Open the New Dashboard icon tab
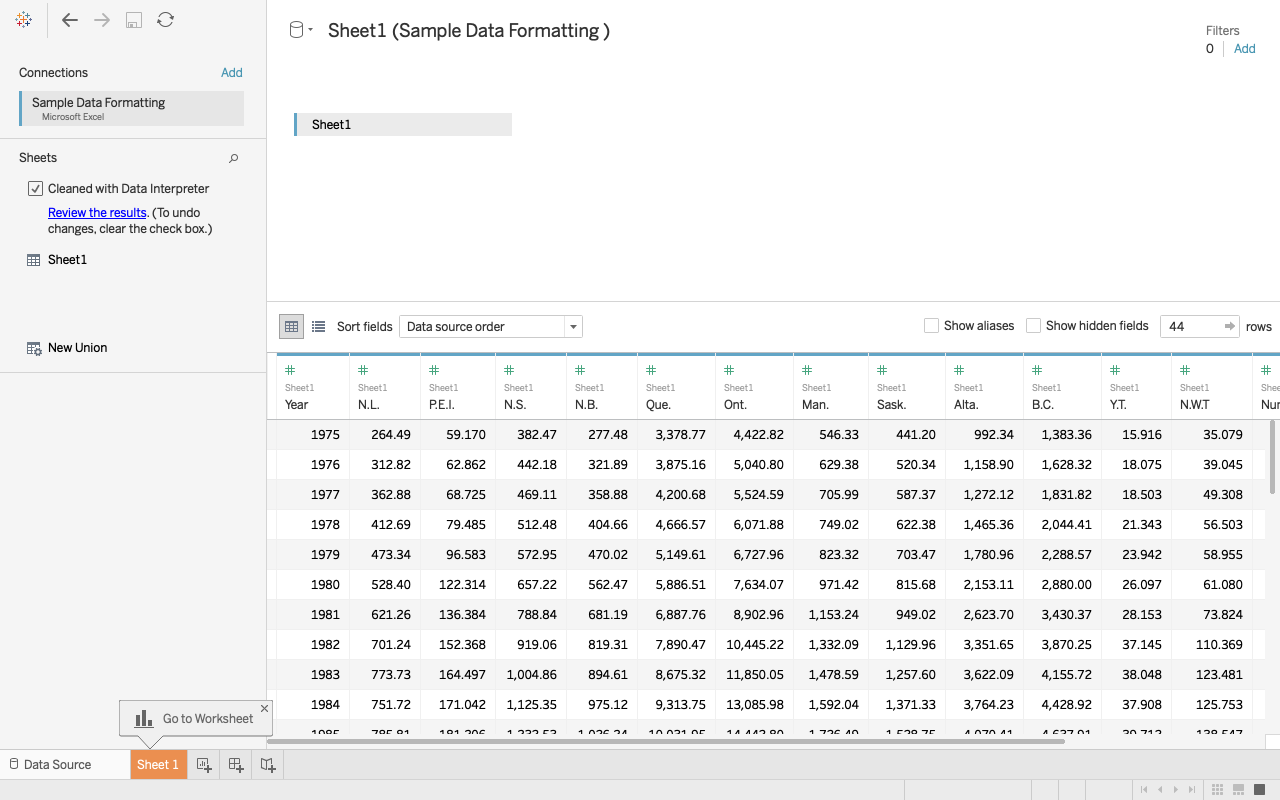The width and height of the screenshot is (1280, 800). 236,765
